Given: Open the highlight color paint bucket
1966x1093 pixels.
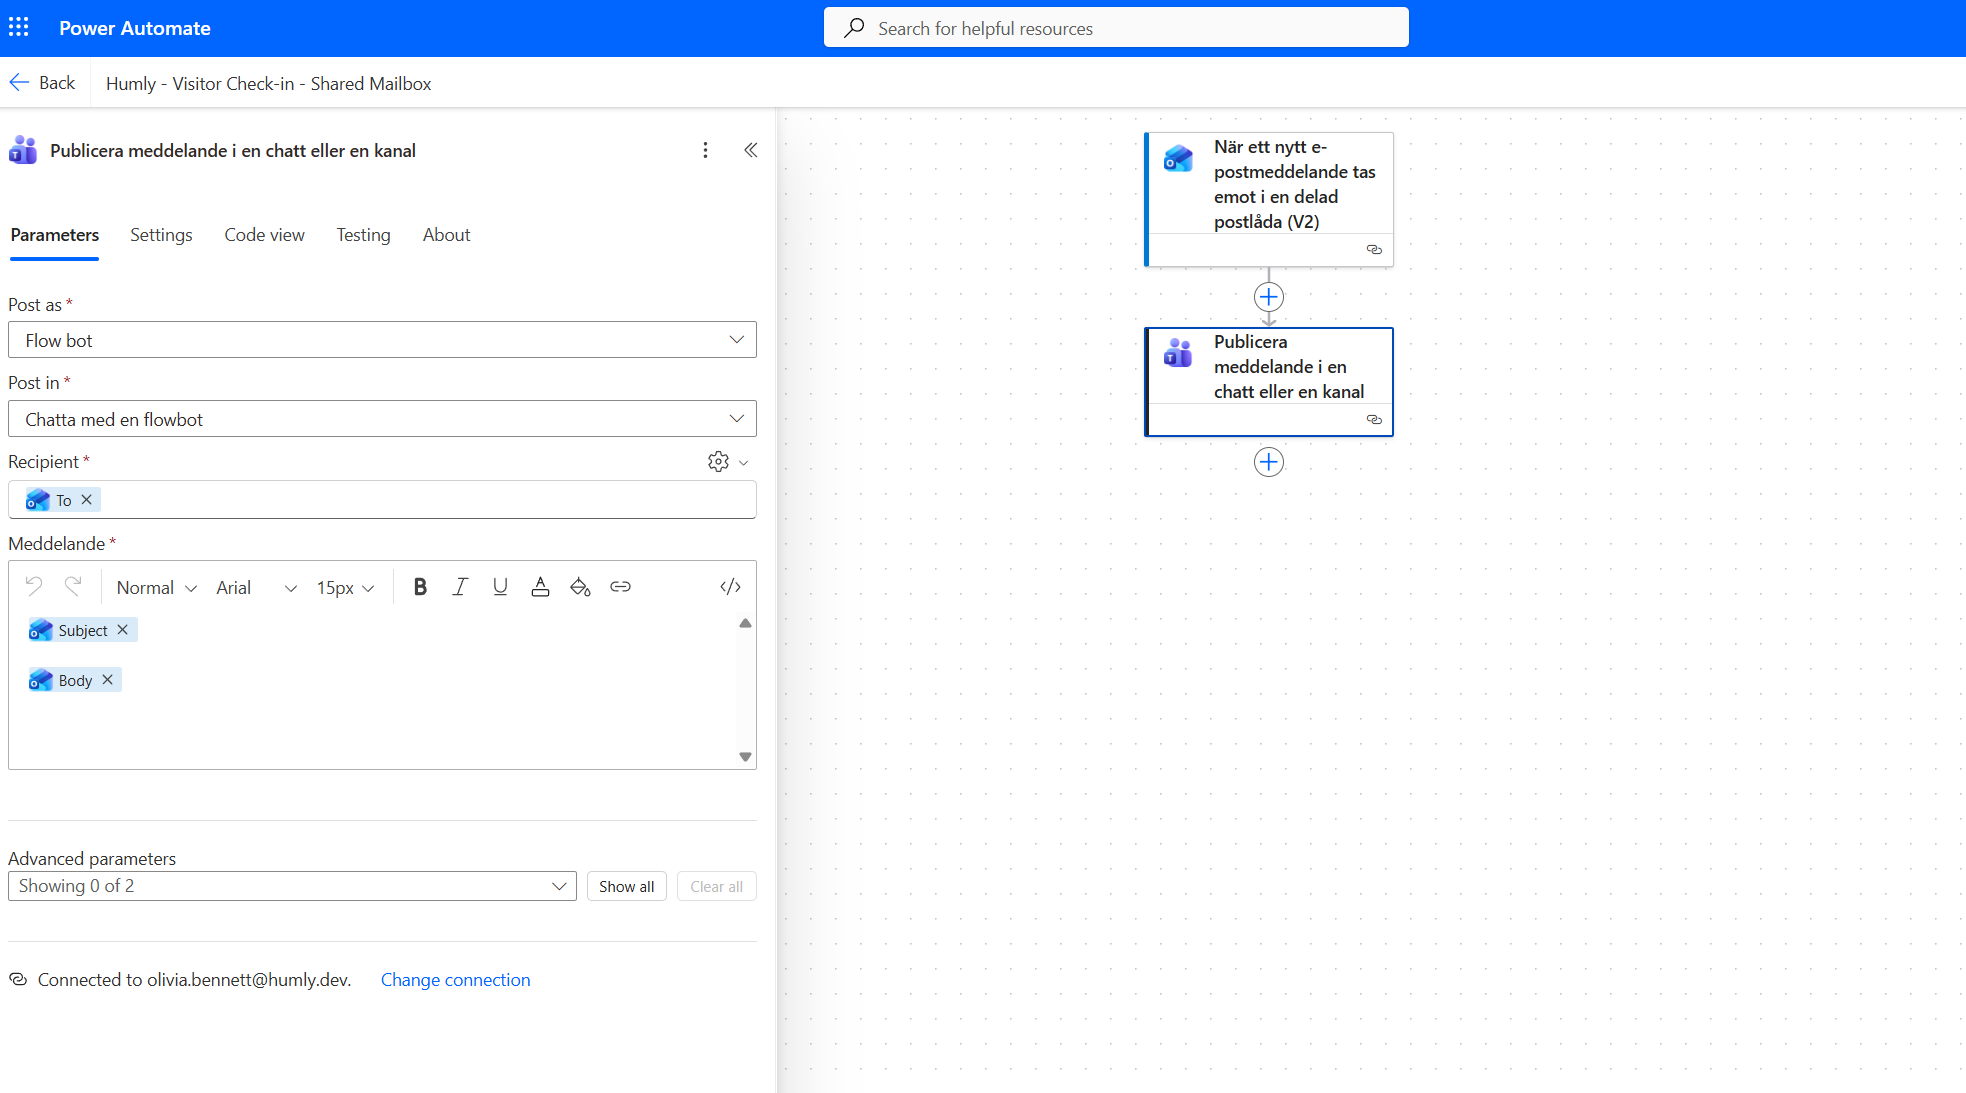Looking at the screenshot, I should [580, 587].
